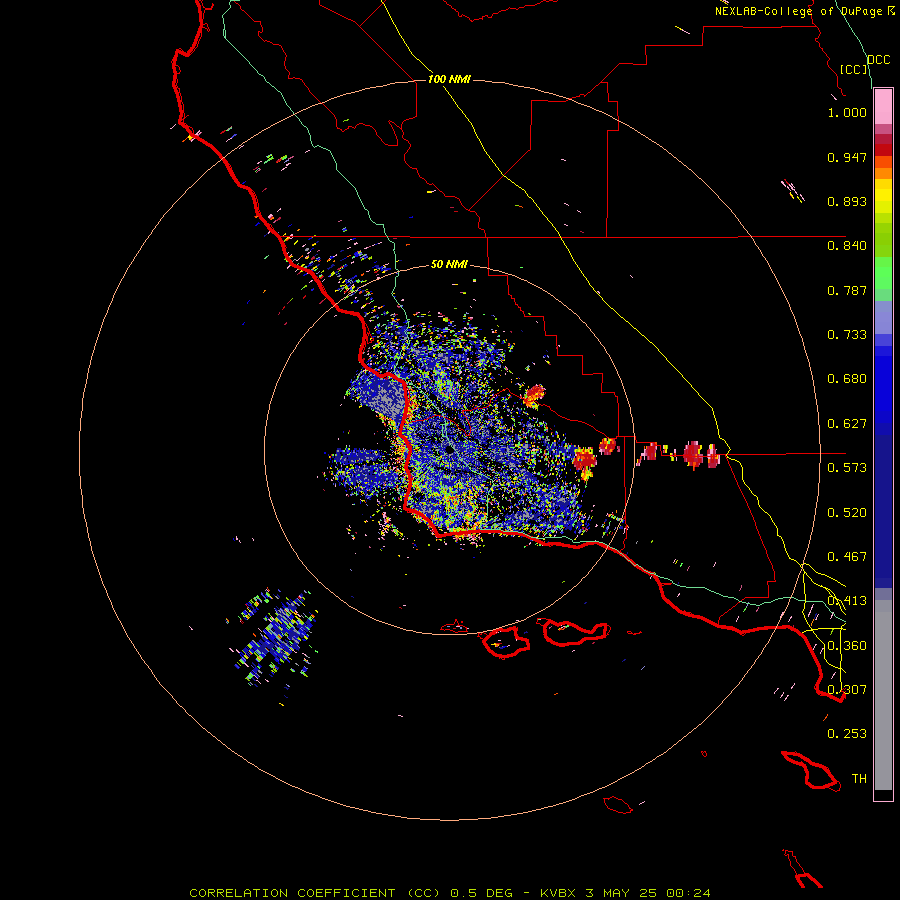Click the 00:24 timestamp
Screen dimensions: 900x900
[x=688, y=893]
